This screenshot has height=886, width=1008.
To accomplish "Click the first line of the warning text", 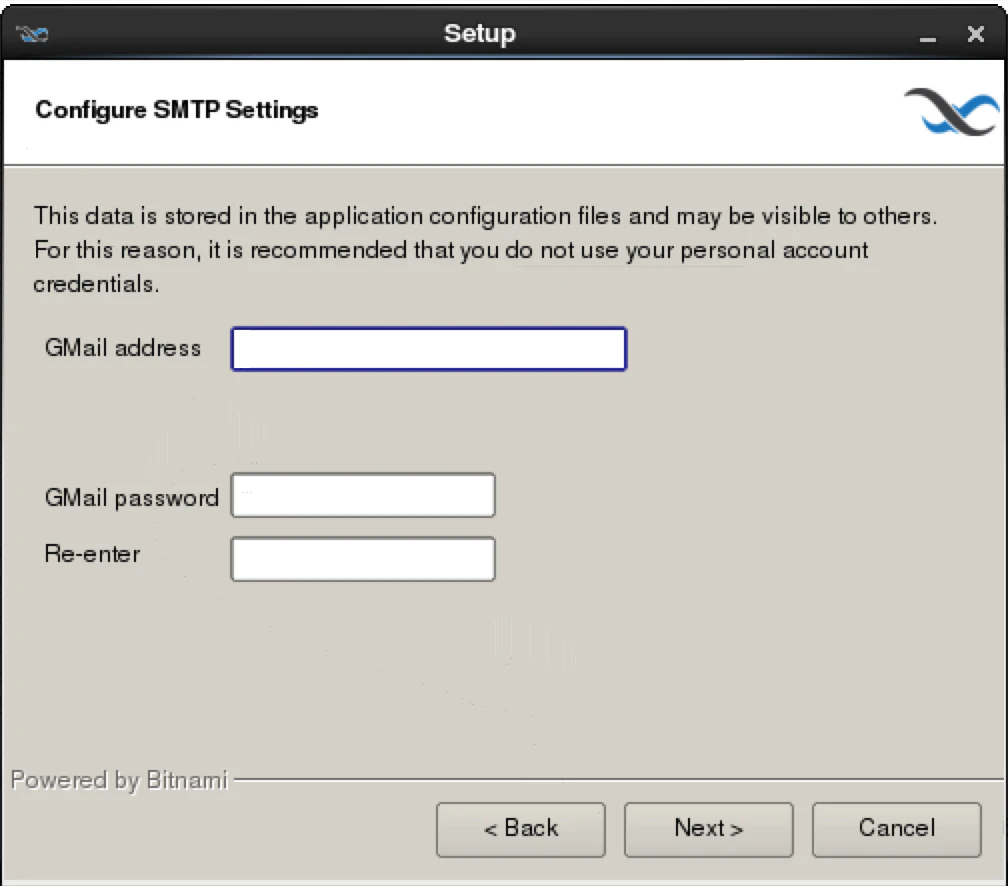I will [485, 216].
